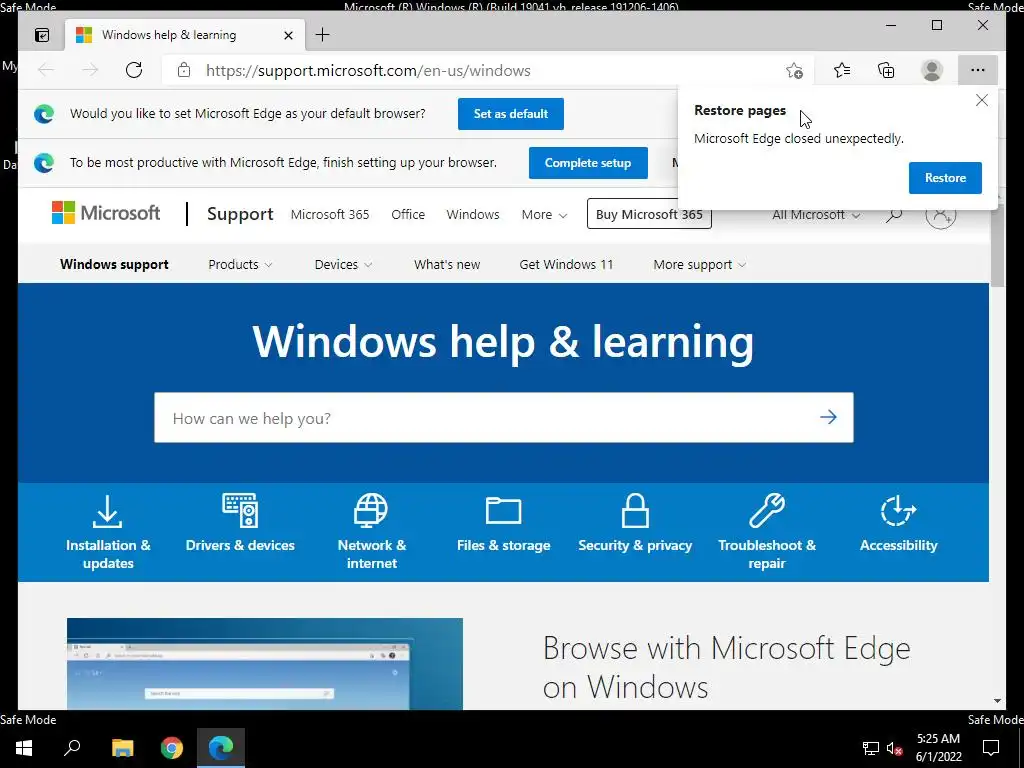The image size is (1024, 768).
Task: Open Edge Settings and more menu
Action: [x=978, y=70]
